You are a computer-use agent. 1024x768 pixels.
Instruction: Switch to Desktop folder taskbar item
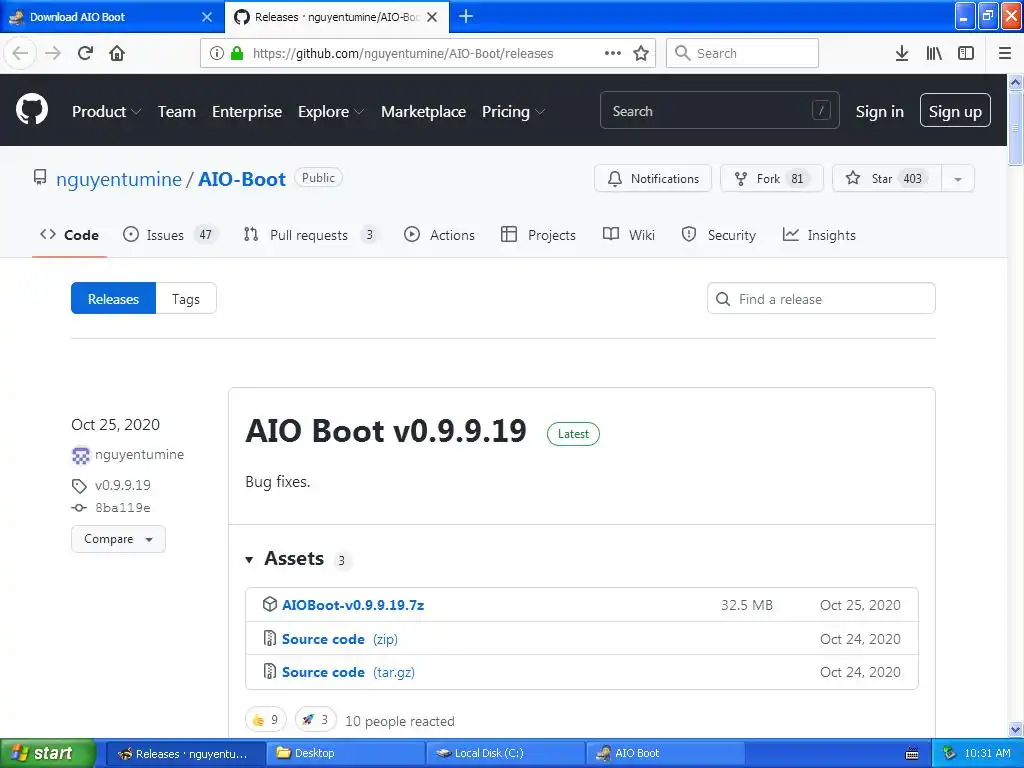(x=345, y=754)
